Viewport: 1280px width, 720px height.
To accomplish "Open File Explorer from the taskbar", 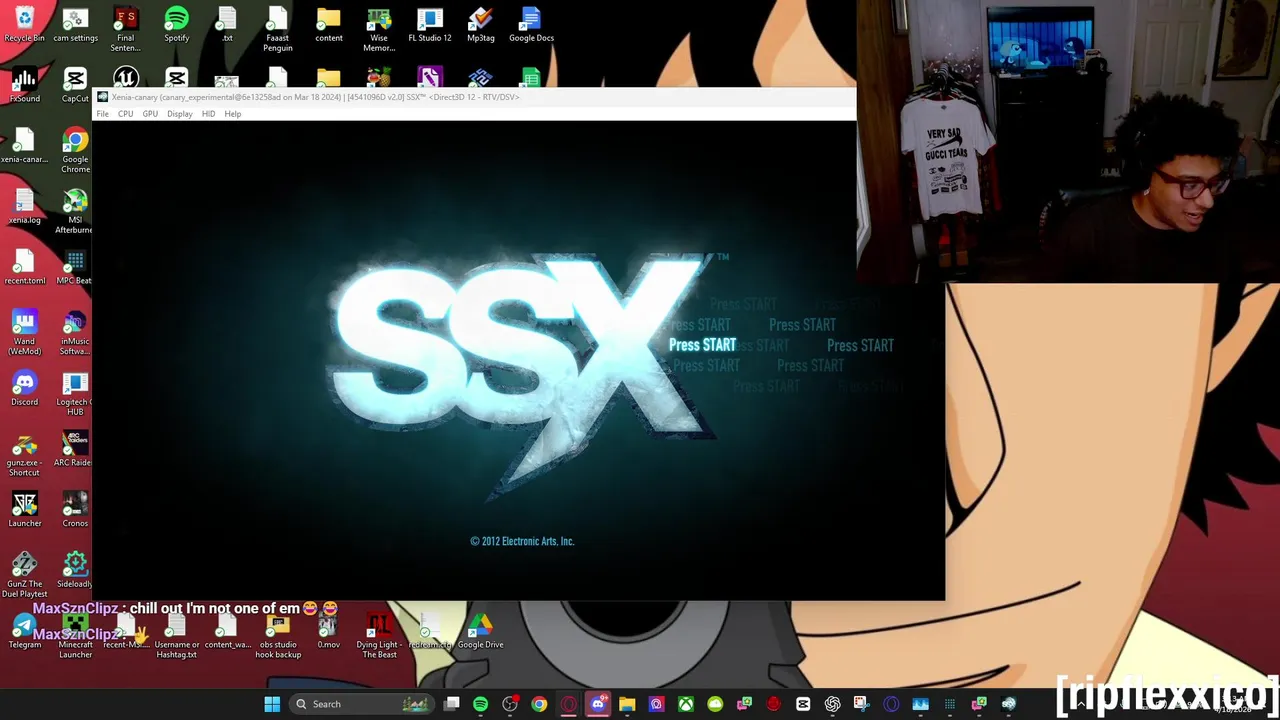I will (627, 704).
